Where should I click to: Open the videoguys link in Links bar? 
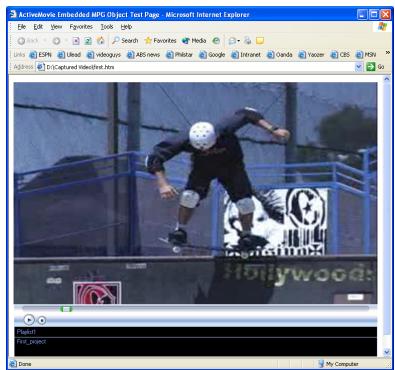pos(104,55)
